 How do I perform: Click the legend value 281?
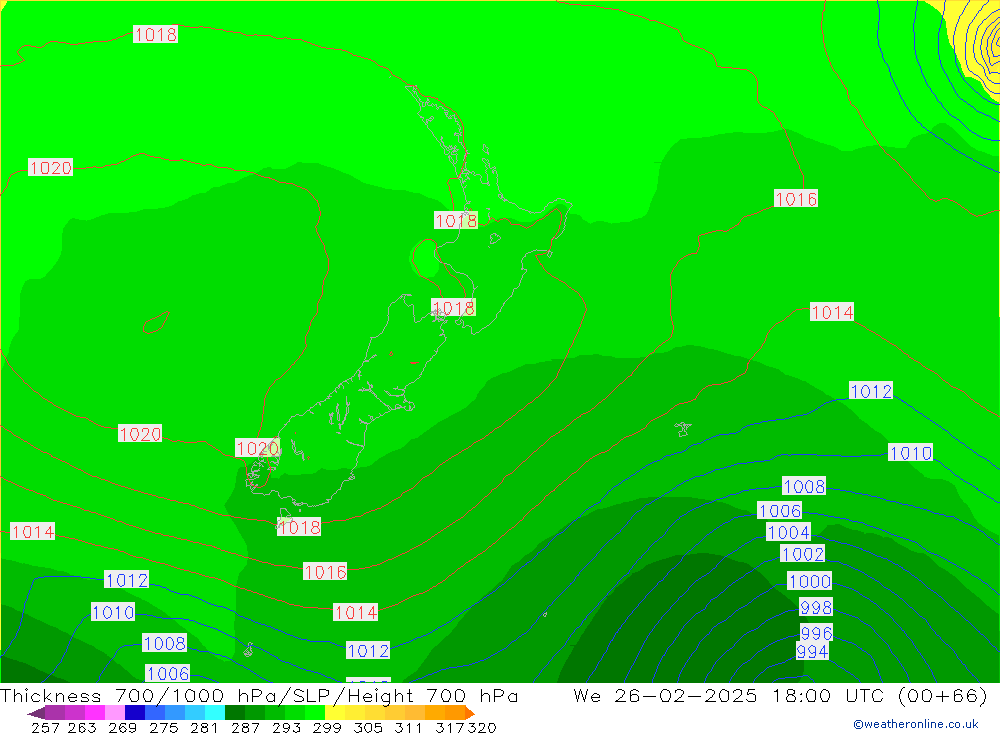coord(204,727)
